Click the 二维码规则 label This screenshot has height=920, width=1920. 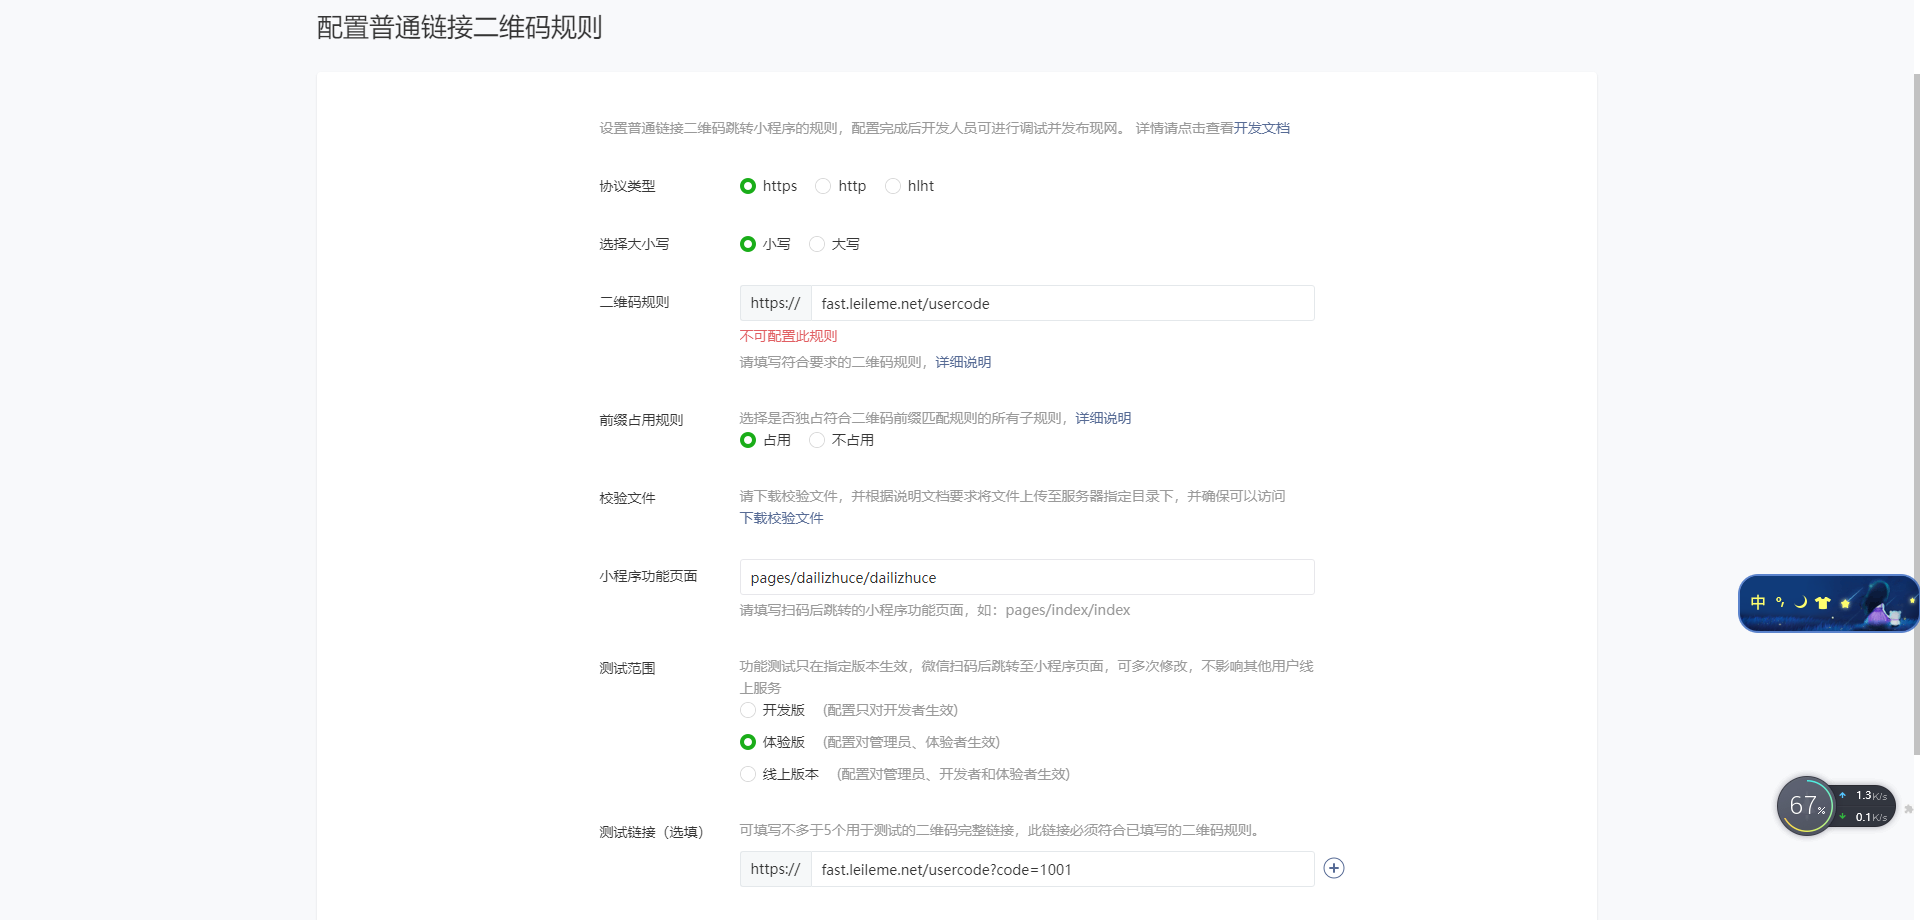634,302
